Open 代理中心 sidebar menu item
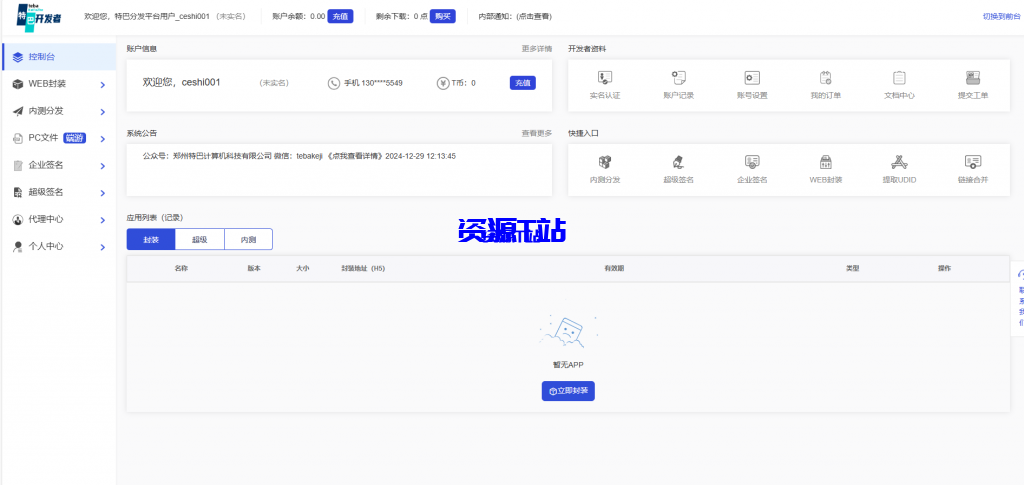Image resolution: width=1024 pixels, height=485 pixels. 59,220
